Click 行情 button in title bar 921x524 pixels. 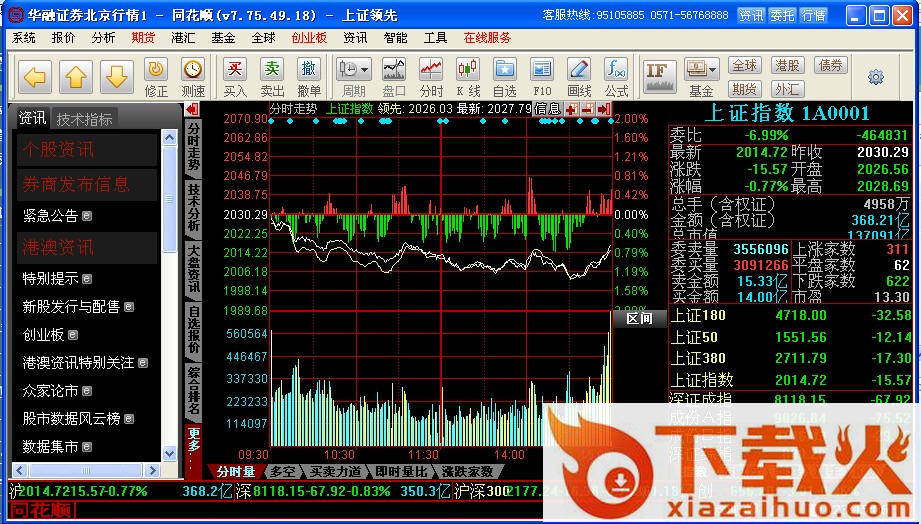pos(814,15)
